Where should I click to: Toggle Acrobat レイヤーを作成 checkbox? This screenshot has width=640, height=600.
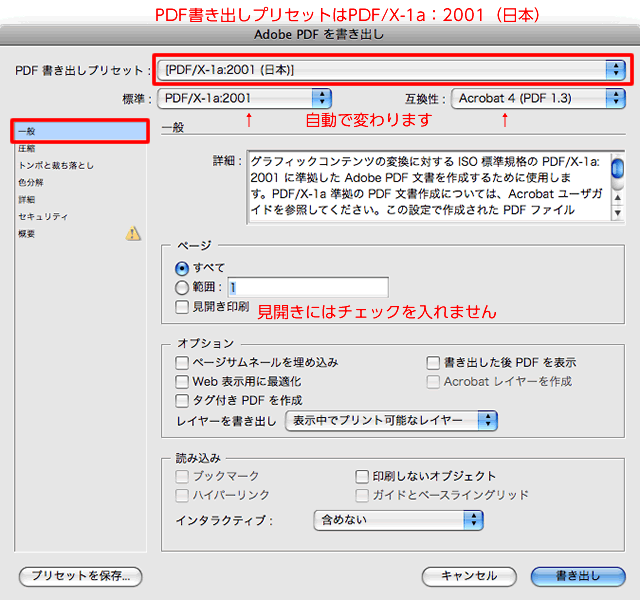[433, 382]
